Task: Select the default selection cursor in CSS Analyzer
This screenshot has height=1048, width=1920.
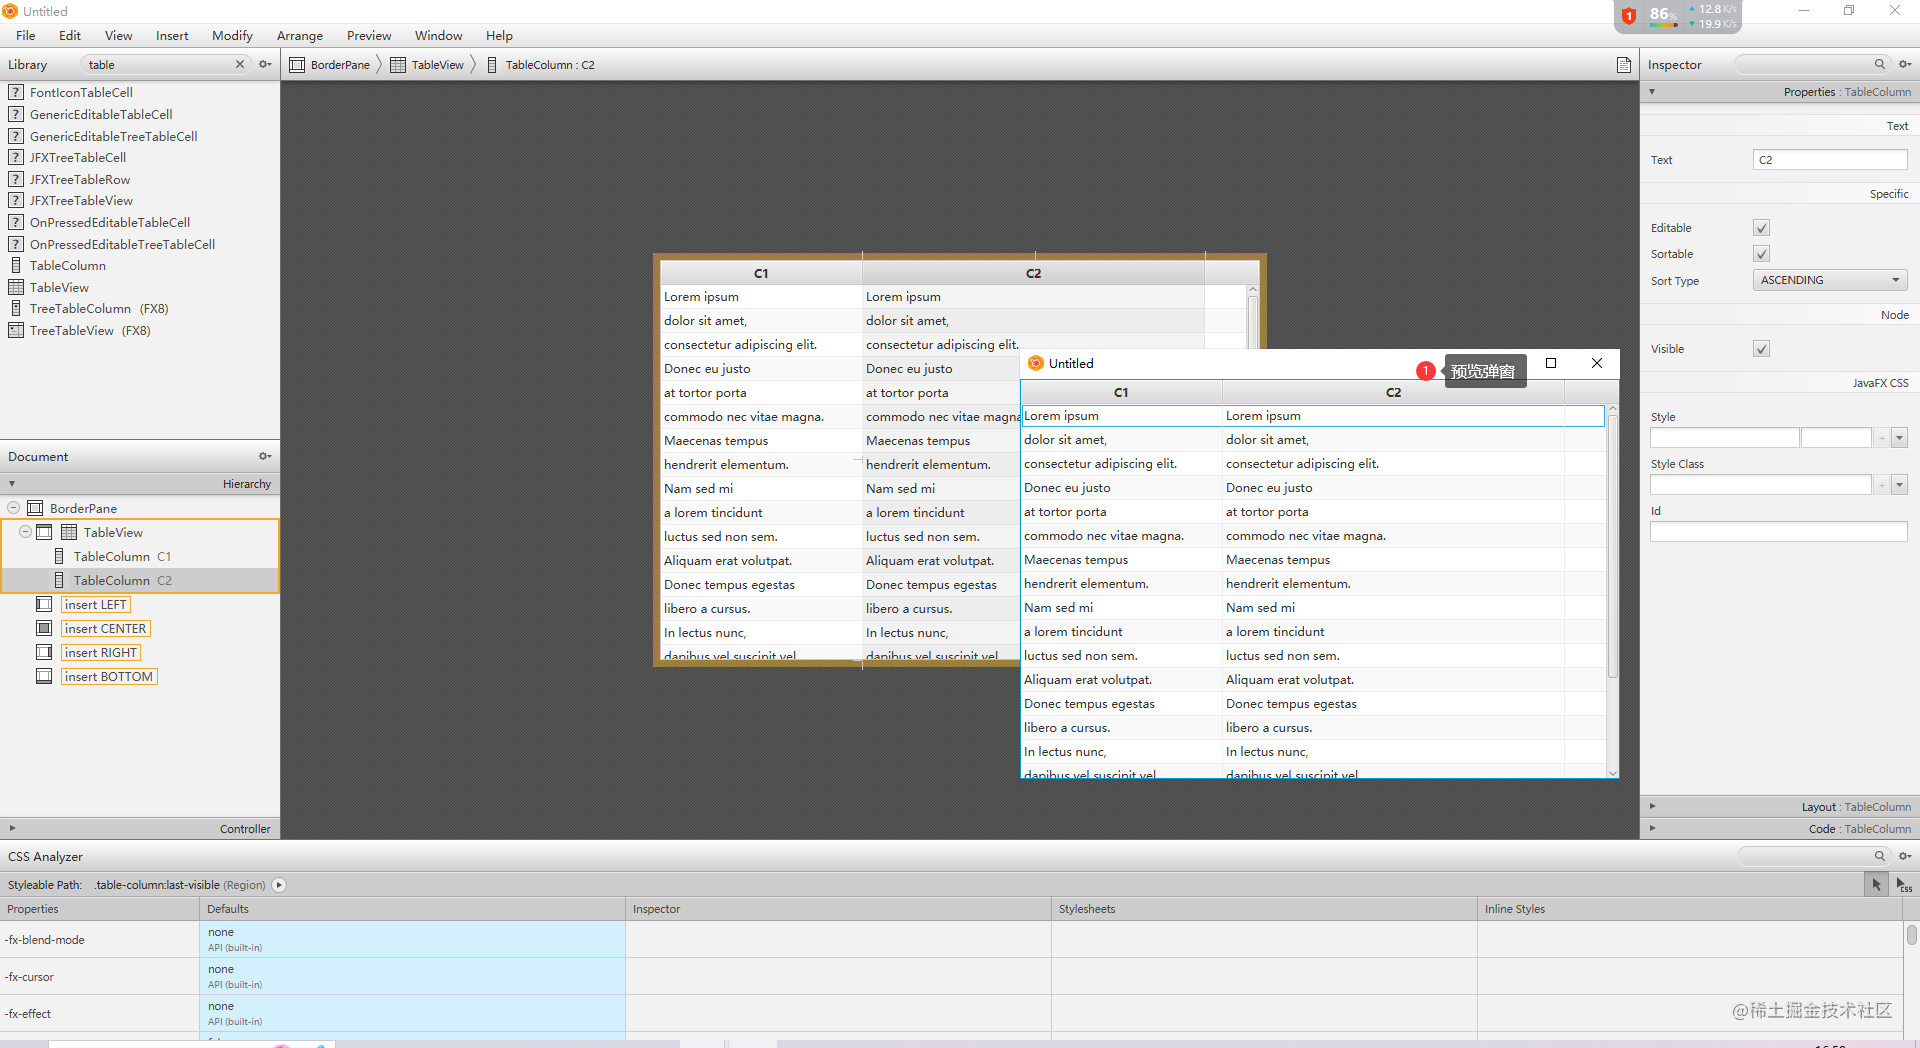Action: [1875, 884]
